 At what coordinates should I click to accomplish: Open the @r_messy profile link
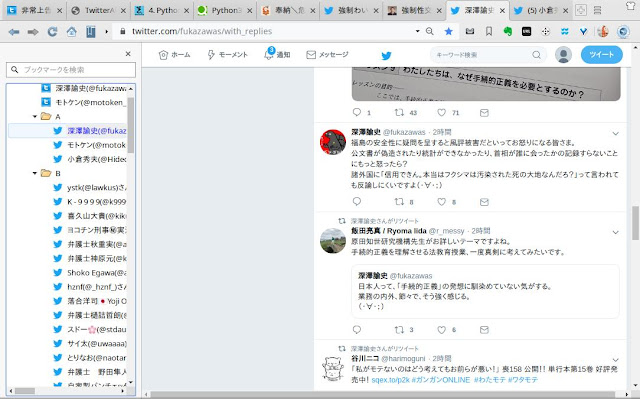[x=447, y=231]
